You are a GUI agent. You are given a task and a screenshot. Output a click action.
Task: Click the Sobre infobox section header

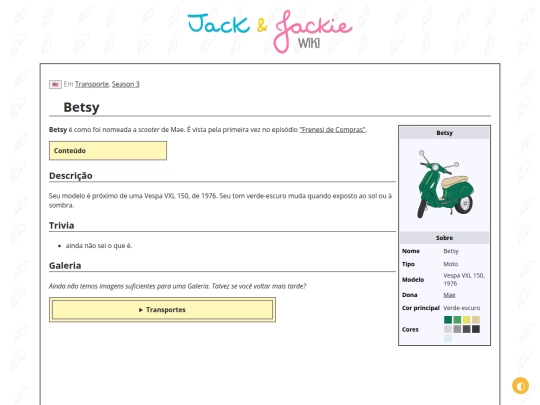[x=444, y=238]
